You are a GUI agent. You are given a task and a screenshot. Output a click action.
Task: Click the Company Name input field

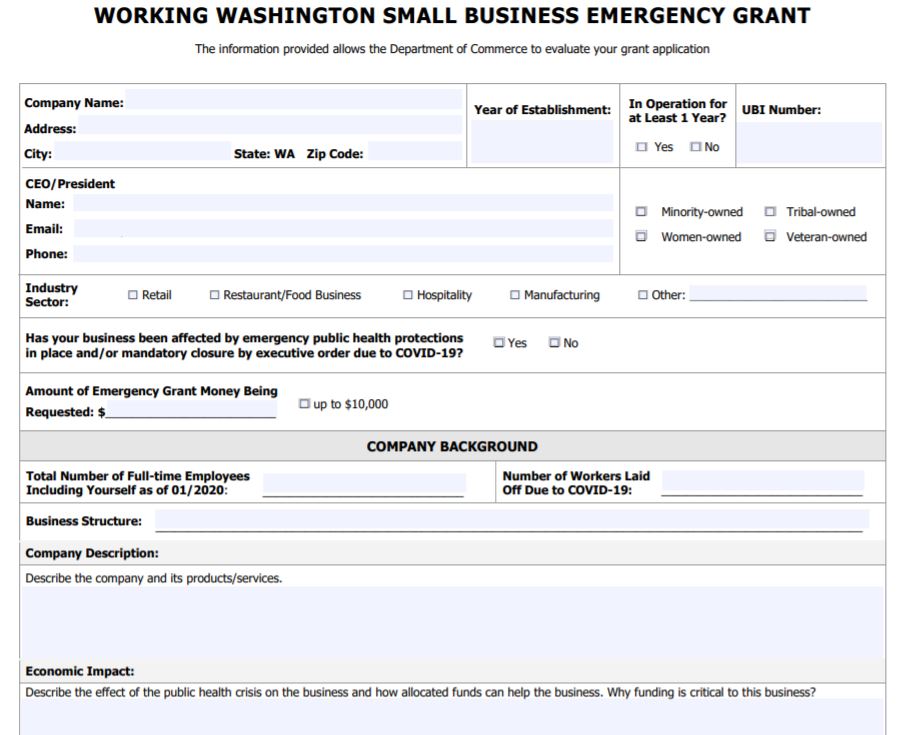[x=294, y=99]
